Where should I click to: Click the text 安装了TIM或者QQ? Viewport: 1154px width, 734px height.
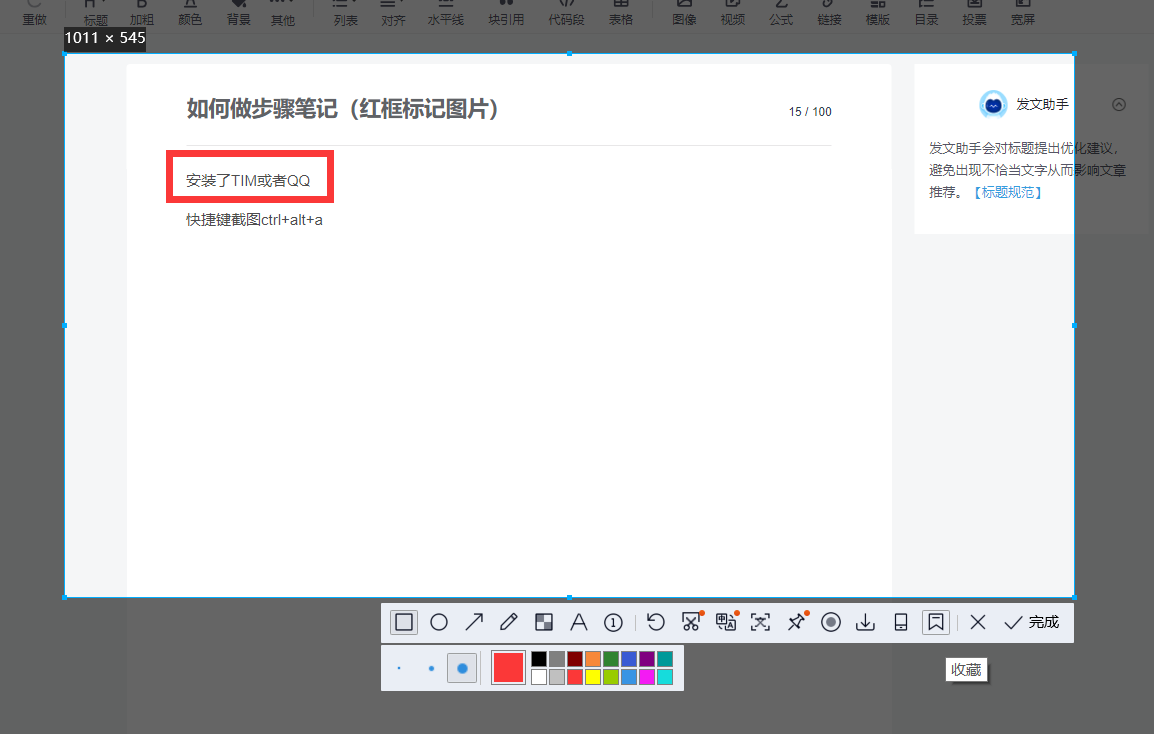click(x=248, y=180)
